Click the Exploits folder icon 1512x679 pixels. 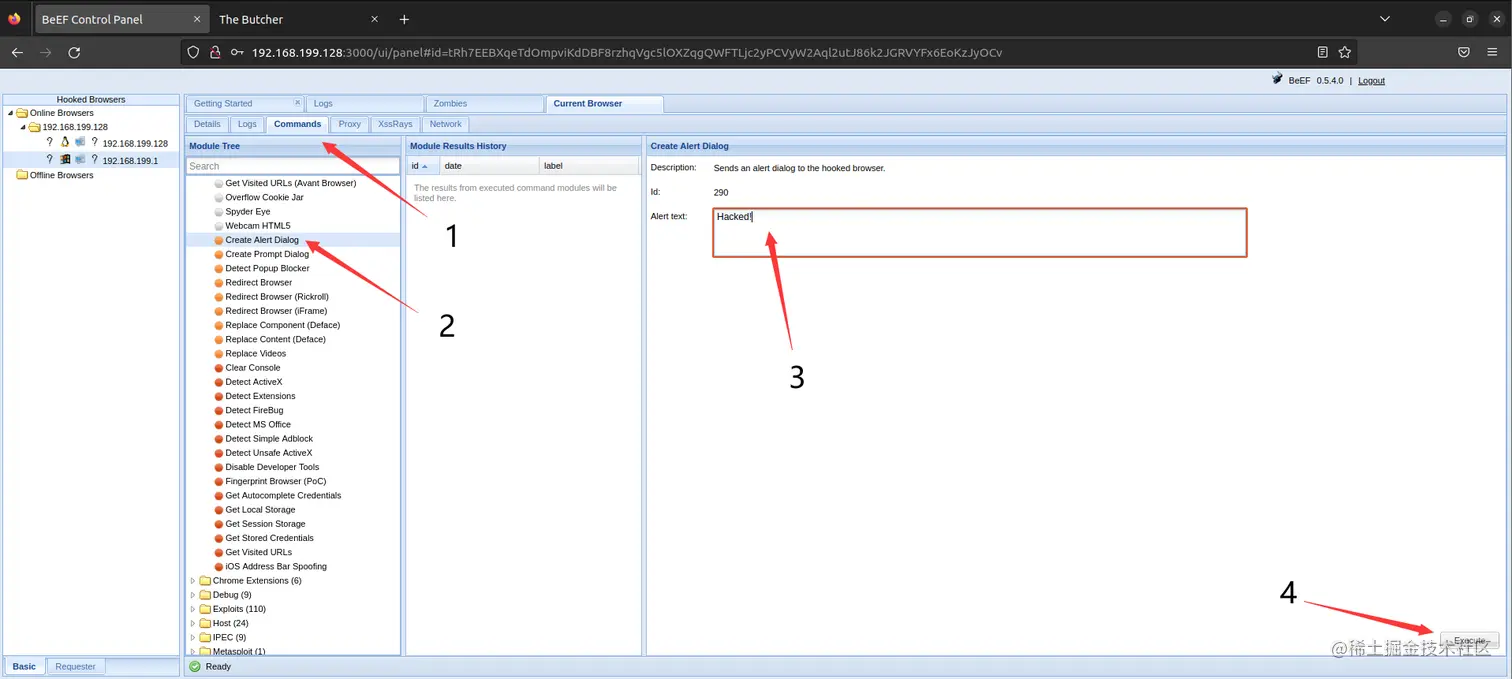click(x=205, y=609)
